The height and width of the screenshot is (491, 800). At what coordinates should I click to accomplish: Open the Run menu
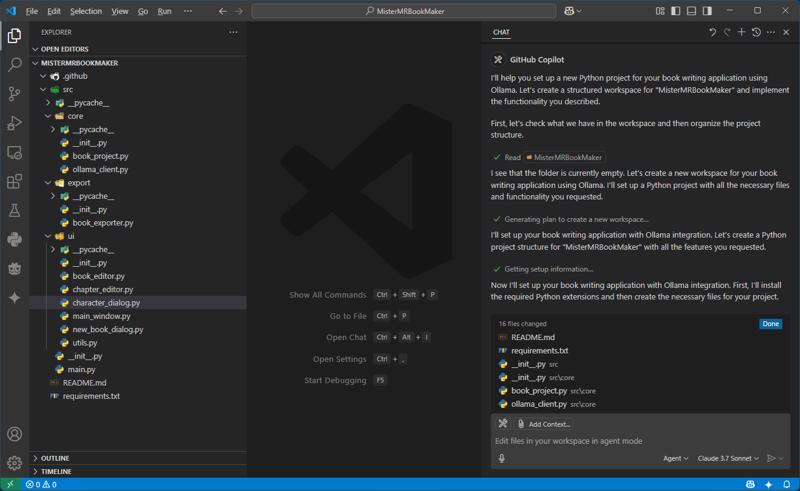[x=164, y=11]
